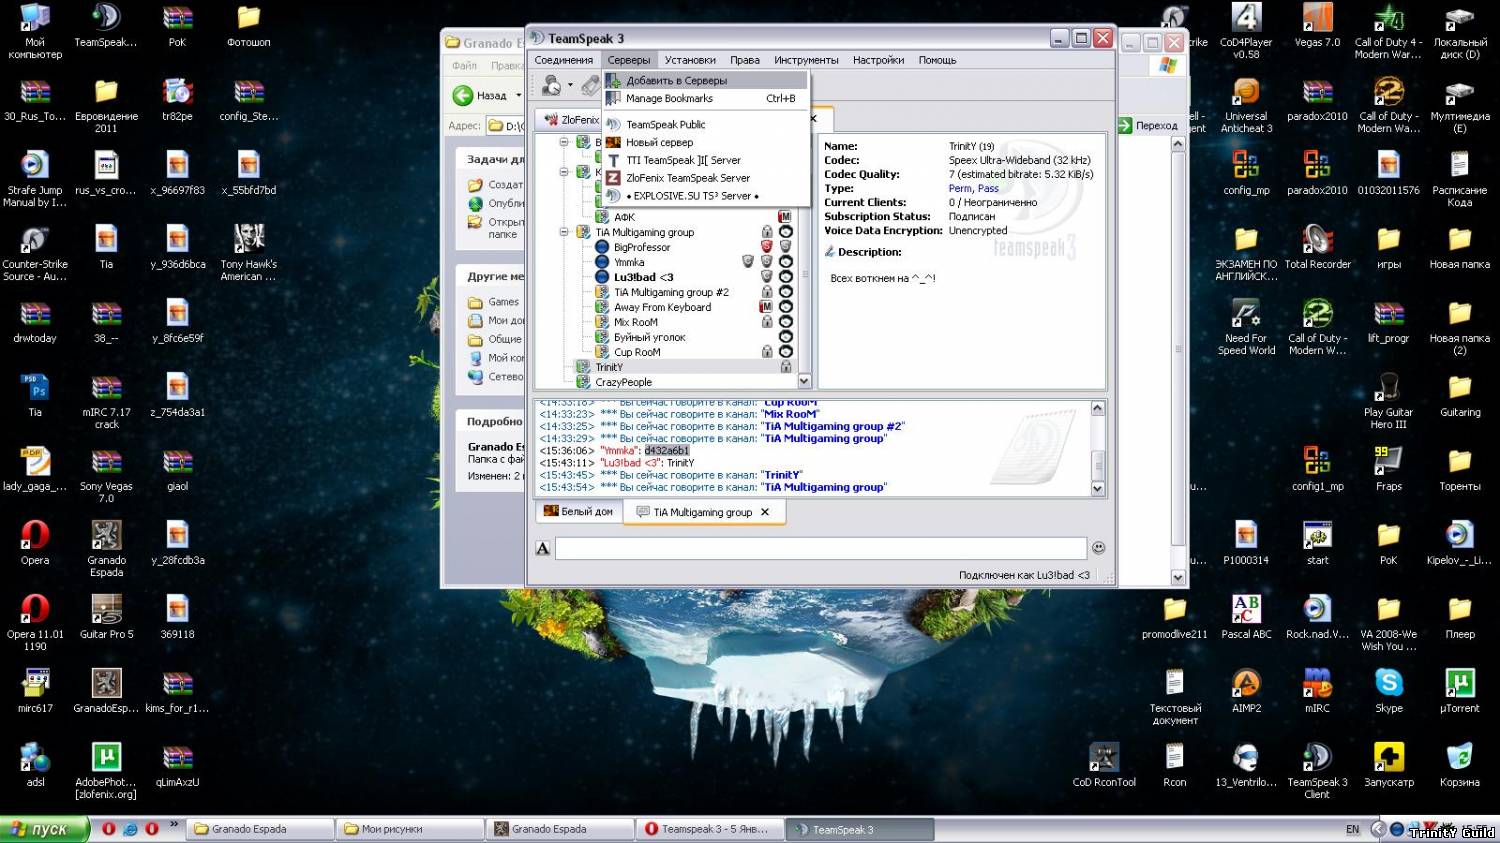Open AIMP2 desktop icon
The image size is (1500, 843).
(x=1246, y=684)
